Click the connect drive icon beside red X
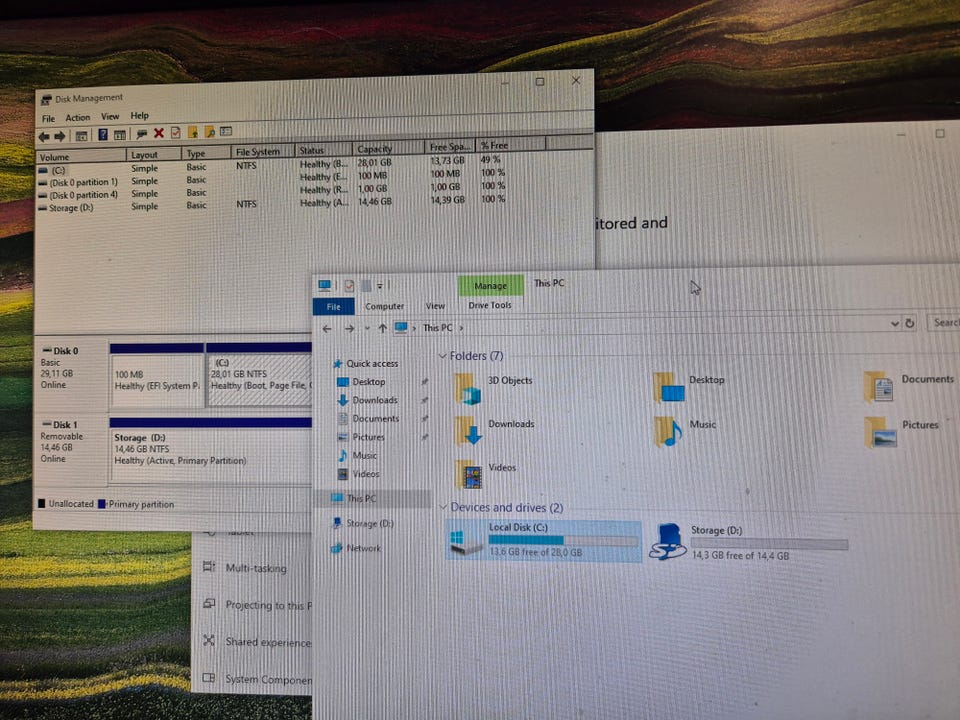 (x=142, y=133)
